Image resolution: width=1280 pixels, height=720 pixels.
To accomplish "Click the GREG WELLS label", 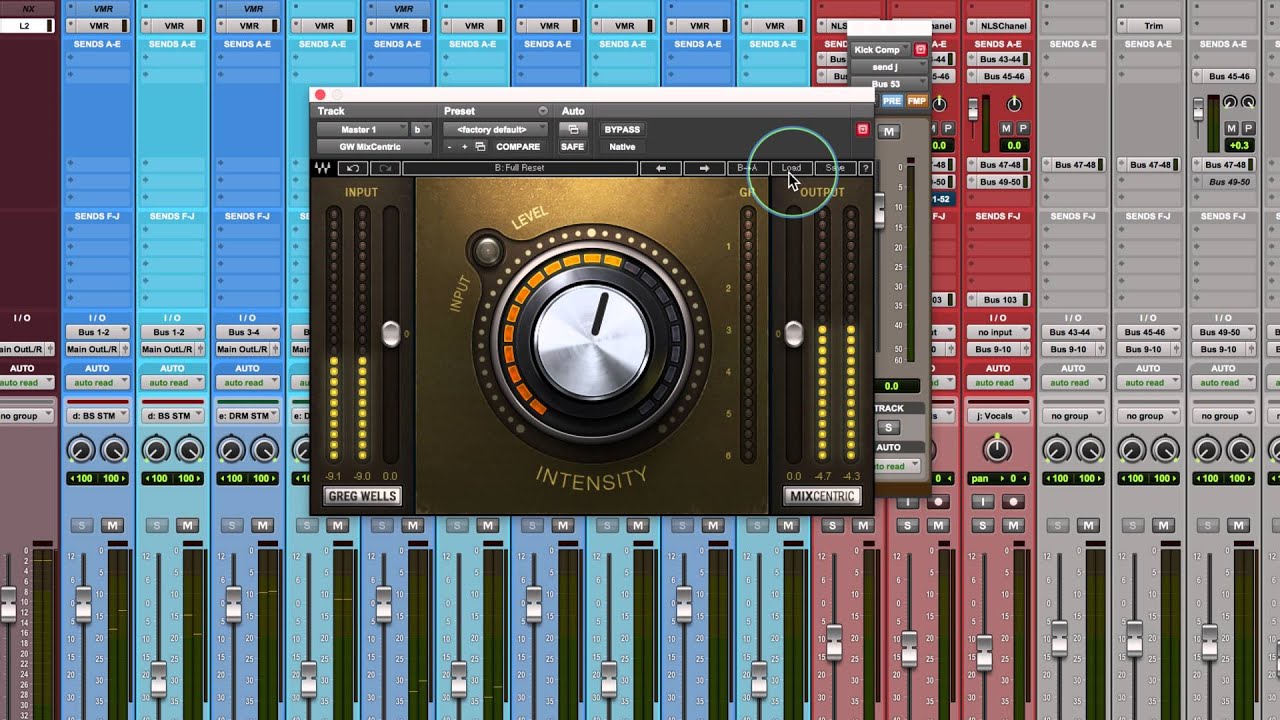I will coord(363,496).
